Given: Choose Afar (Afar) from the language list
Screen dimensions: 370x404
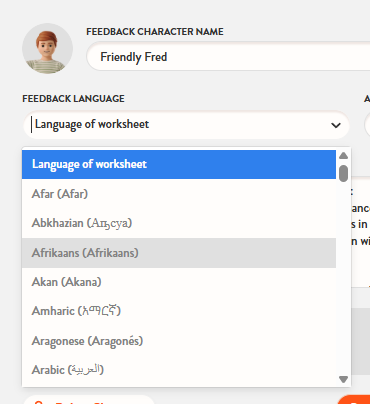Looking at the screenshot, I should tap(179, 194).
